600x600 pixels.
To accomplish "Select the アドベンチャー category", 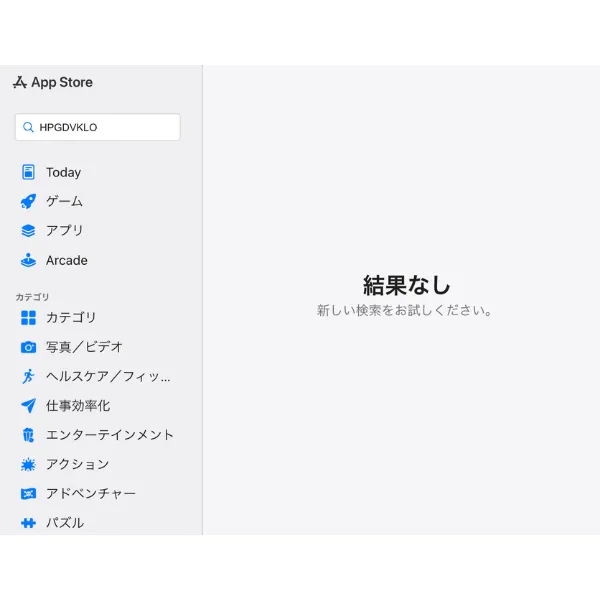I will 91,494.
